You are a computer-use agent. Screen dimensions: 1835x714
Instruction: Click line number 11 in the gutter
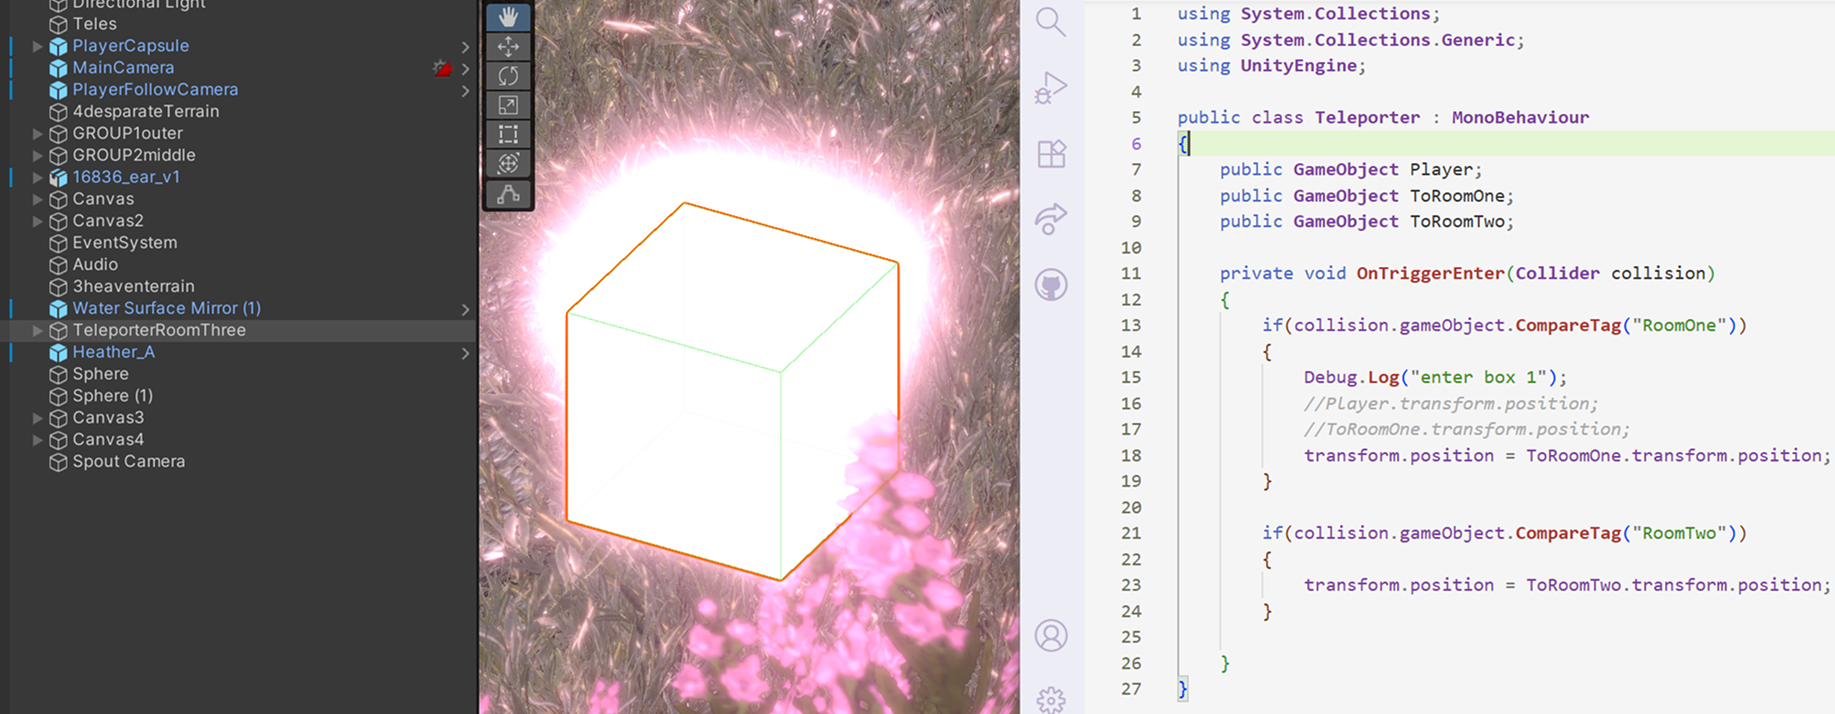pyautogui.click(x=1130, y=273)
